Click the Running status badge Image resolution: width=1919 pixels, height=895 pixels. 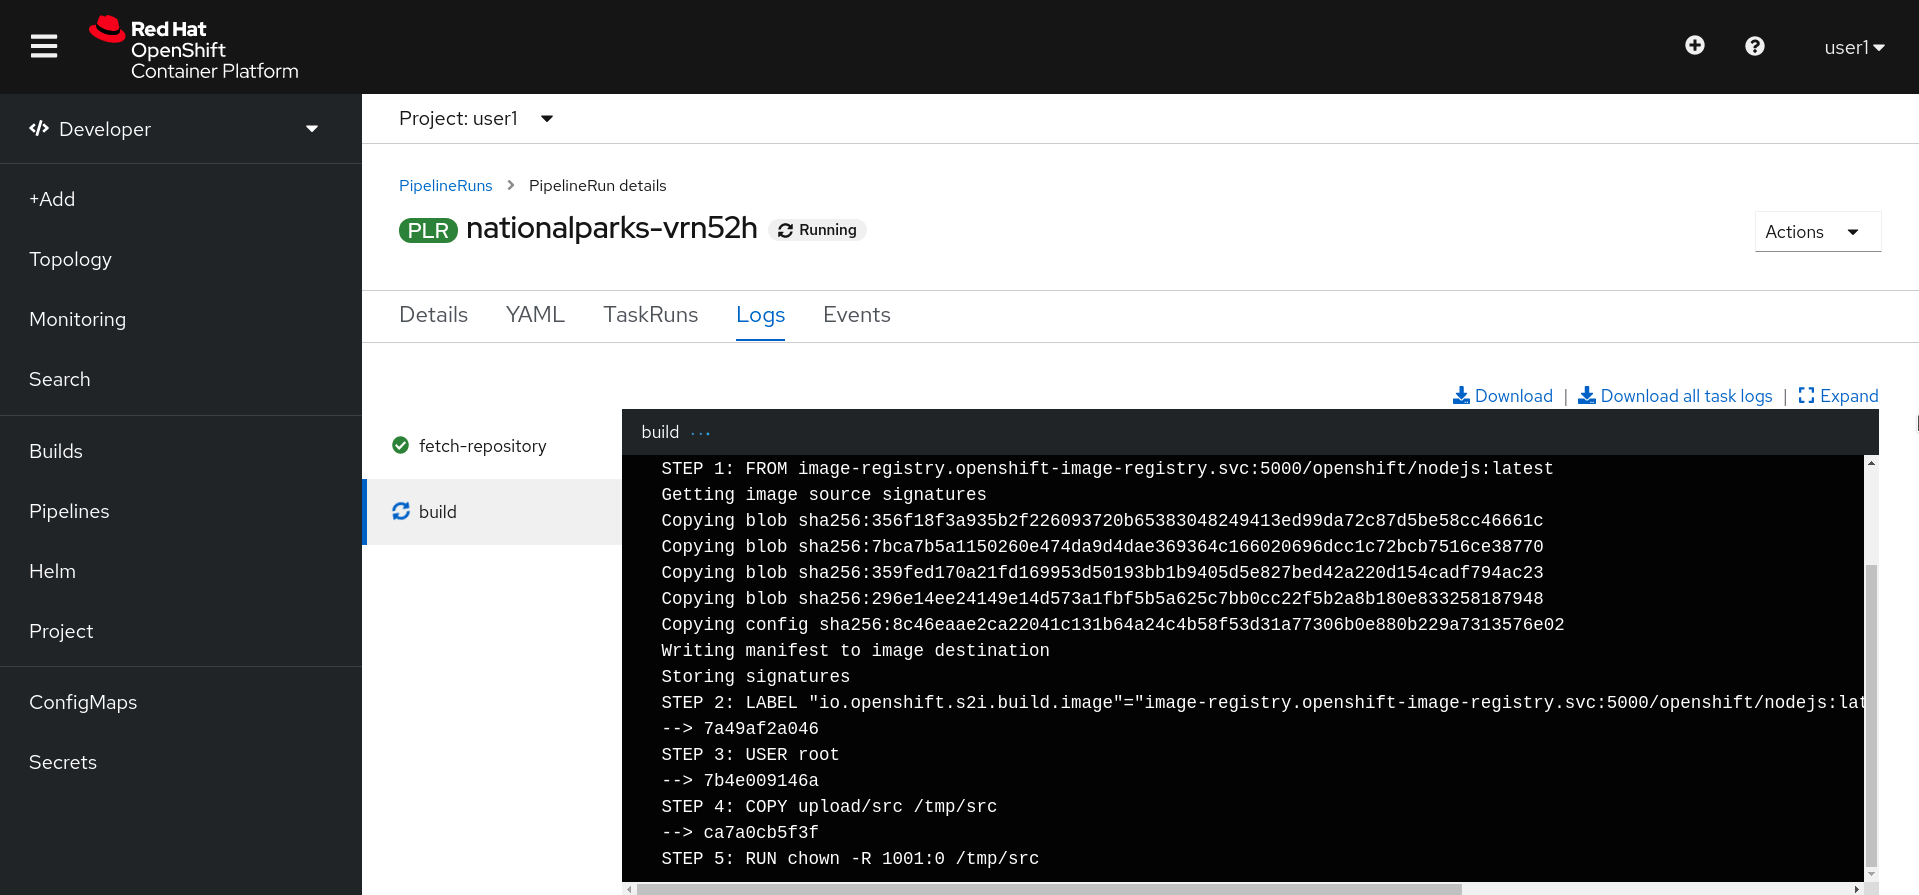pyautogui.click(x=817, y=230)
